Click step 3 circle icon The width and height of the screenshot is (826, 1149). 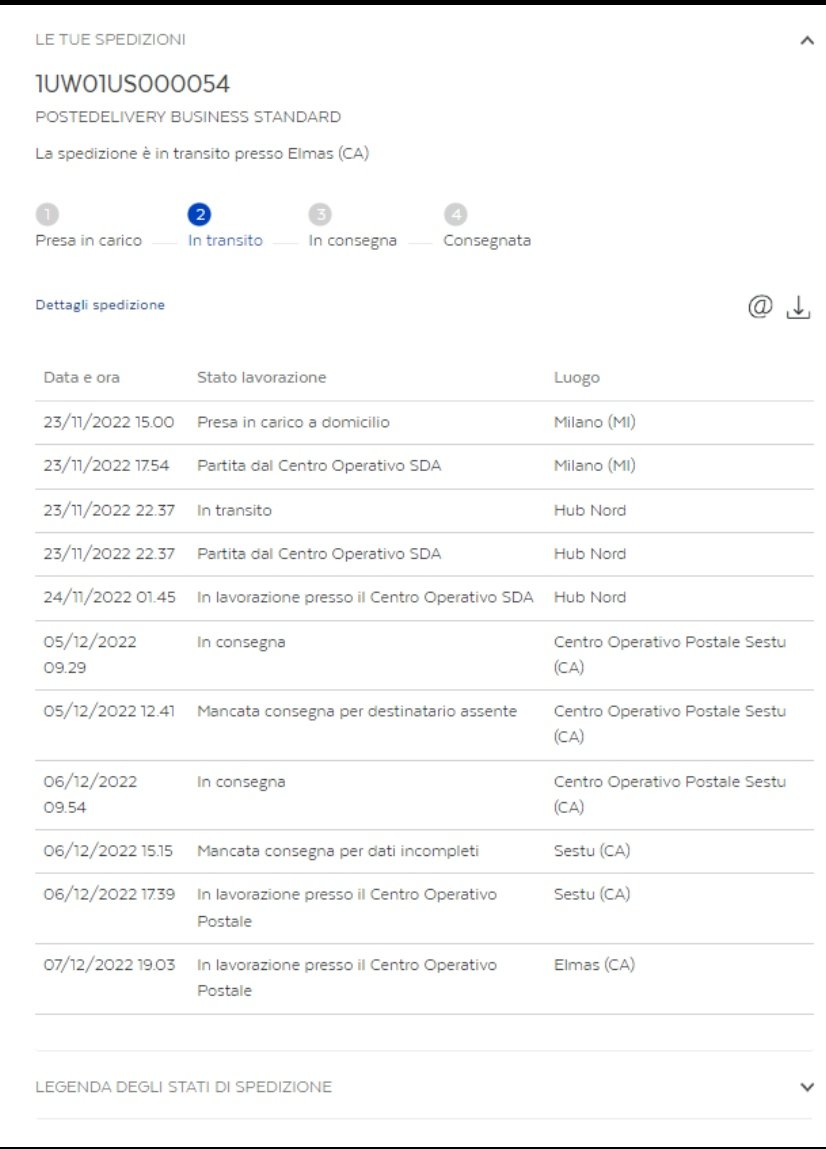click(320, 214)
